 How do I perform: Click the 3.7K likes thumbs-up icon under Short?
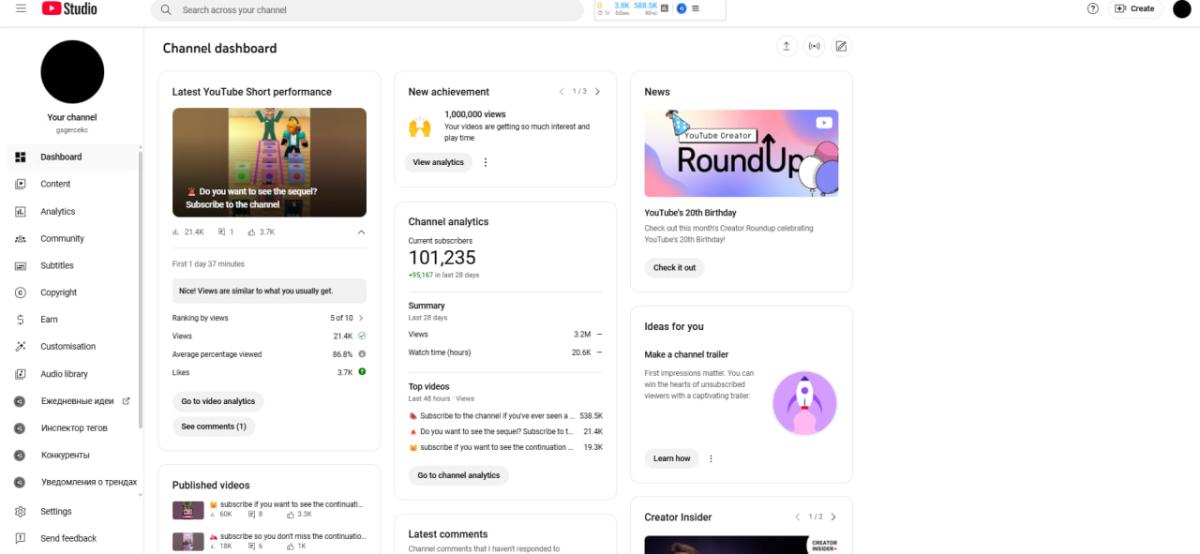(x=252, y=232)
